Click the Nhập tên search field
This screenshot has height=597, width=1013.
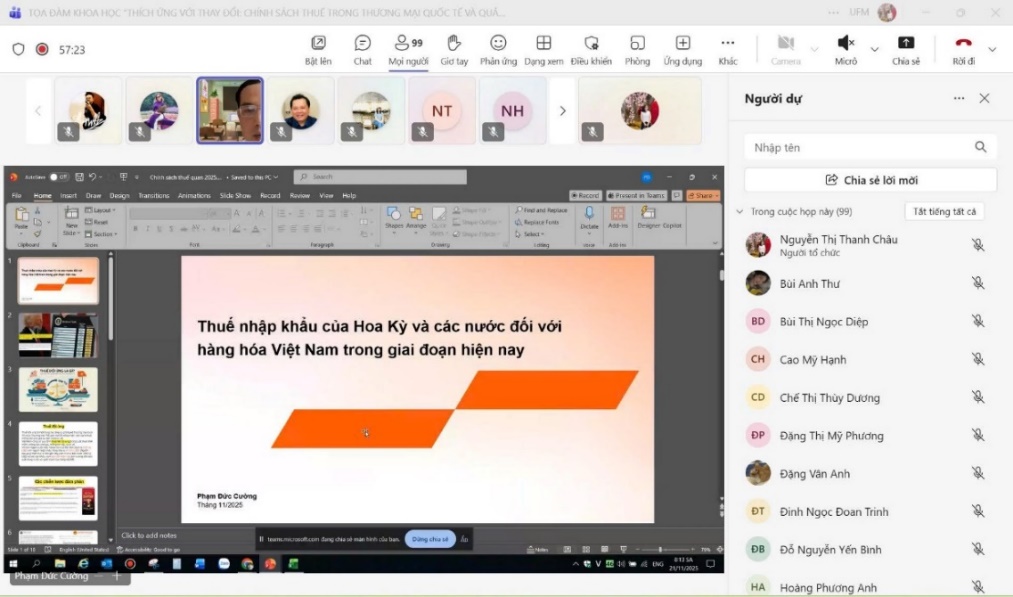860,147
